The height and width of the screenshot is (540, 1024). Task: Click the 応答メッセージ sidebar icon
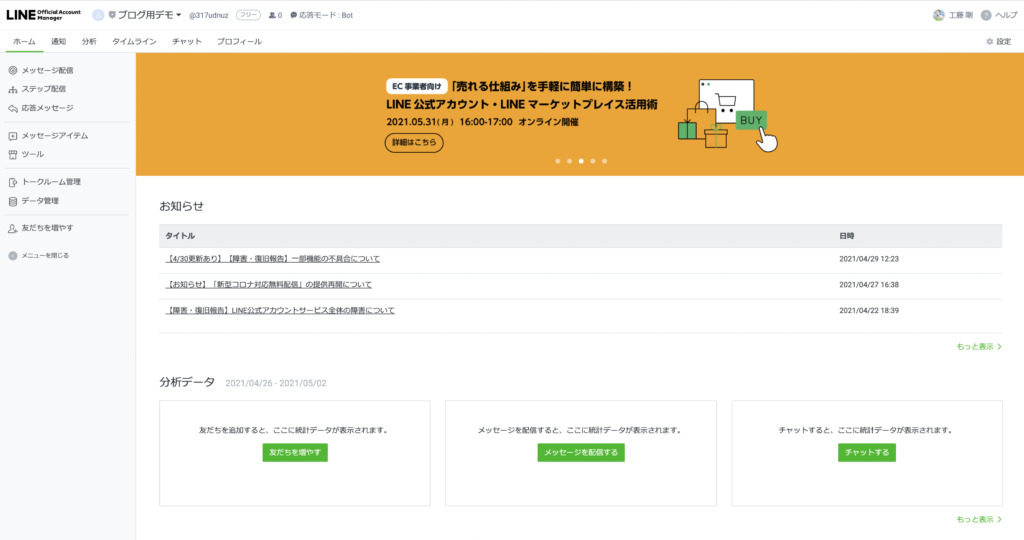pos(12,108)
